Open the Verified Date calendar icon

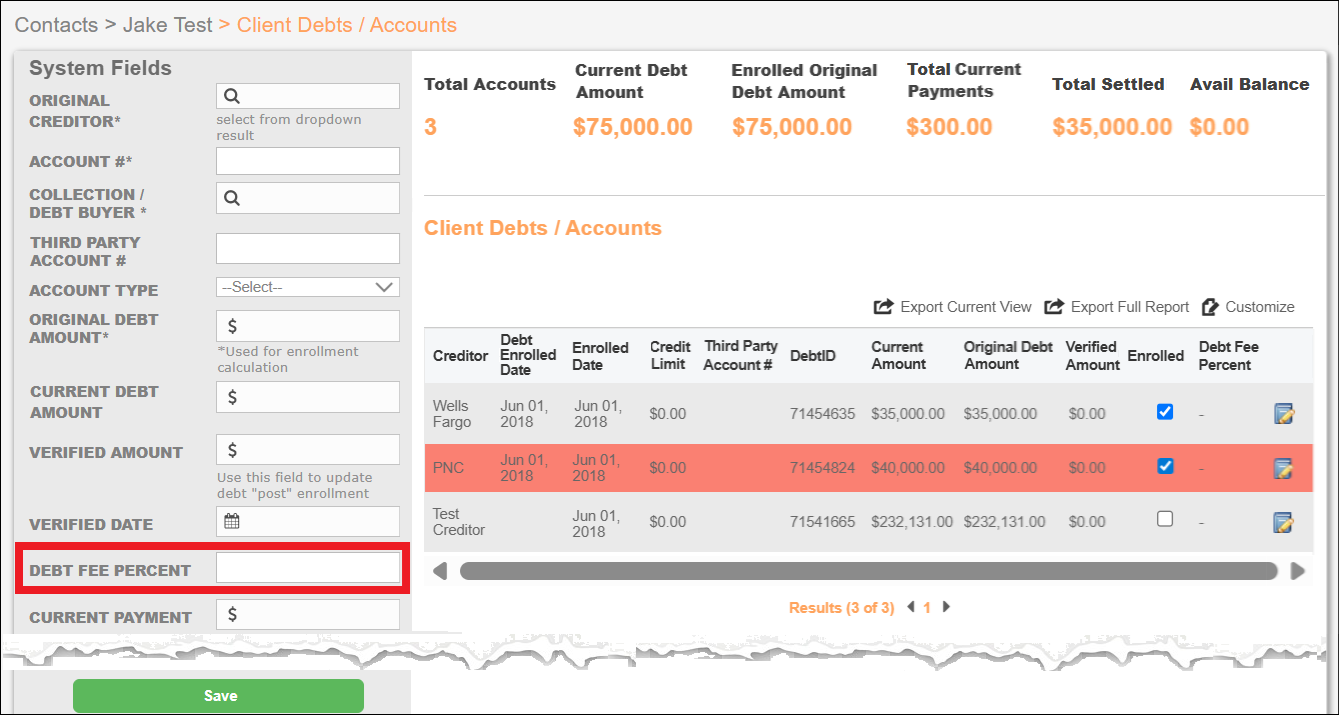tap(232, 521)
